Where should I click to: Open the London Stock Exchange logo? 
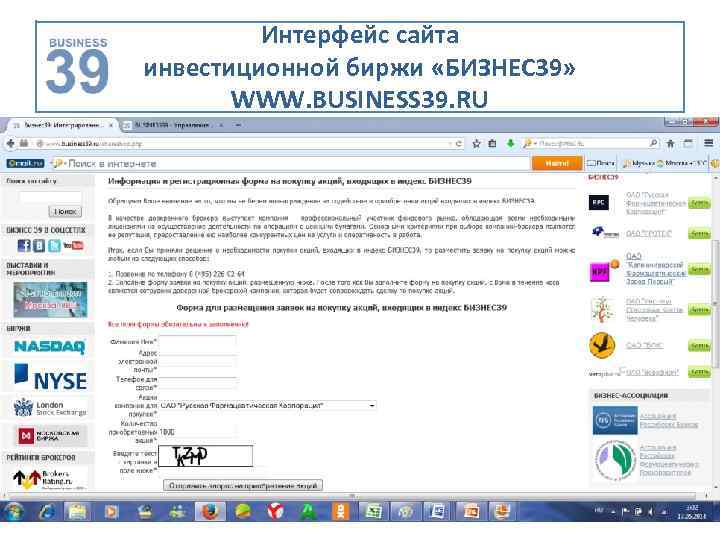click(50, 408)
